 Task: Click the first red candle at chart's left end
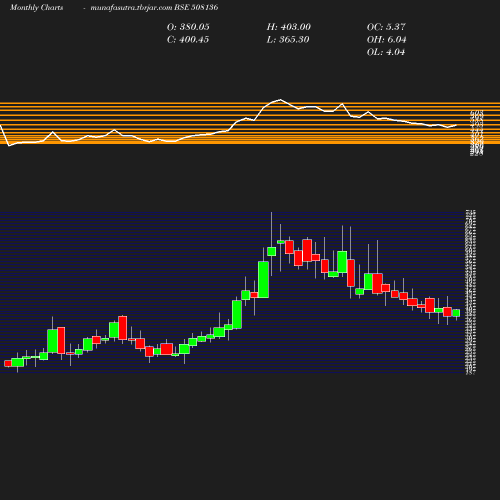point(8,363)
